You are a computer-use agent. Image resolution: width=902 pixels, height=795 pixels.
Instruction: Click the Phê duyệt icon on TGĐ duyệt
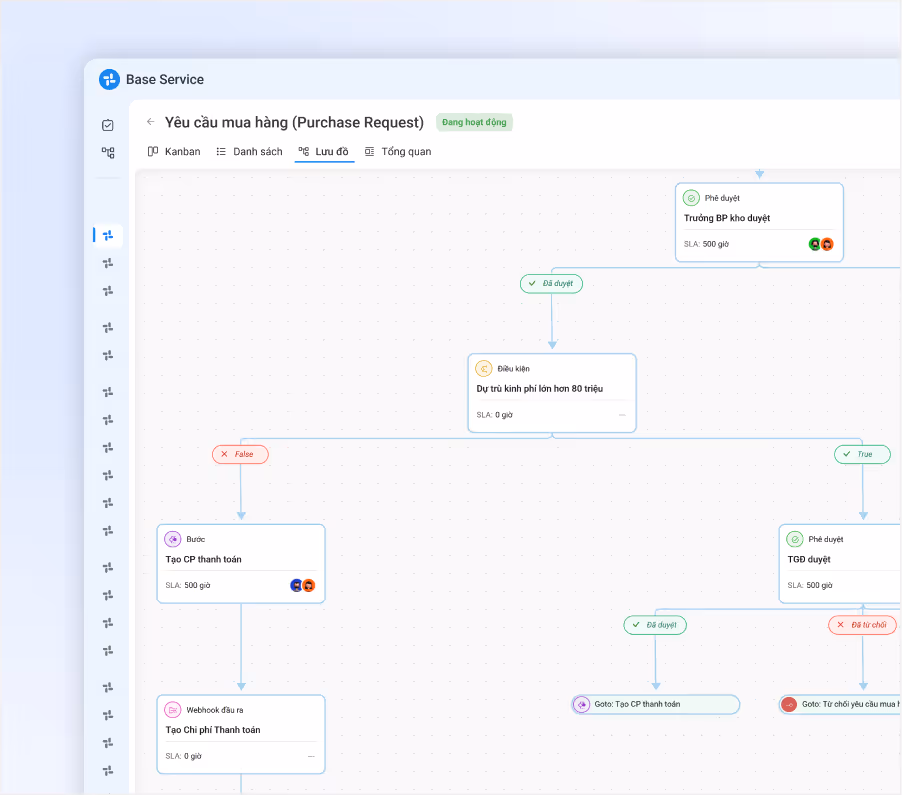tap(794, 539)
